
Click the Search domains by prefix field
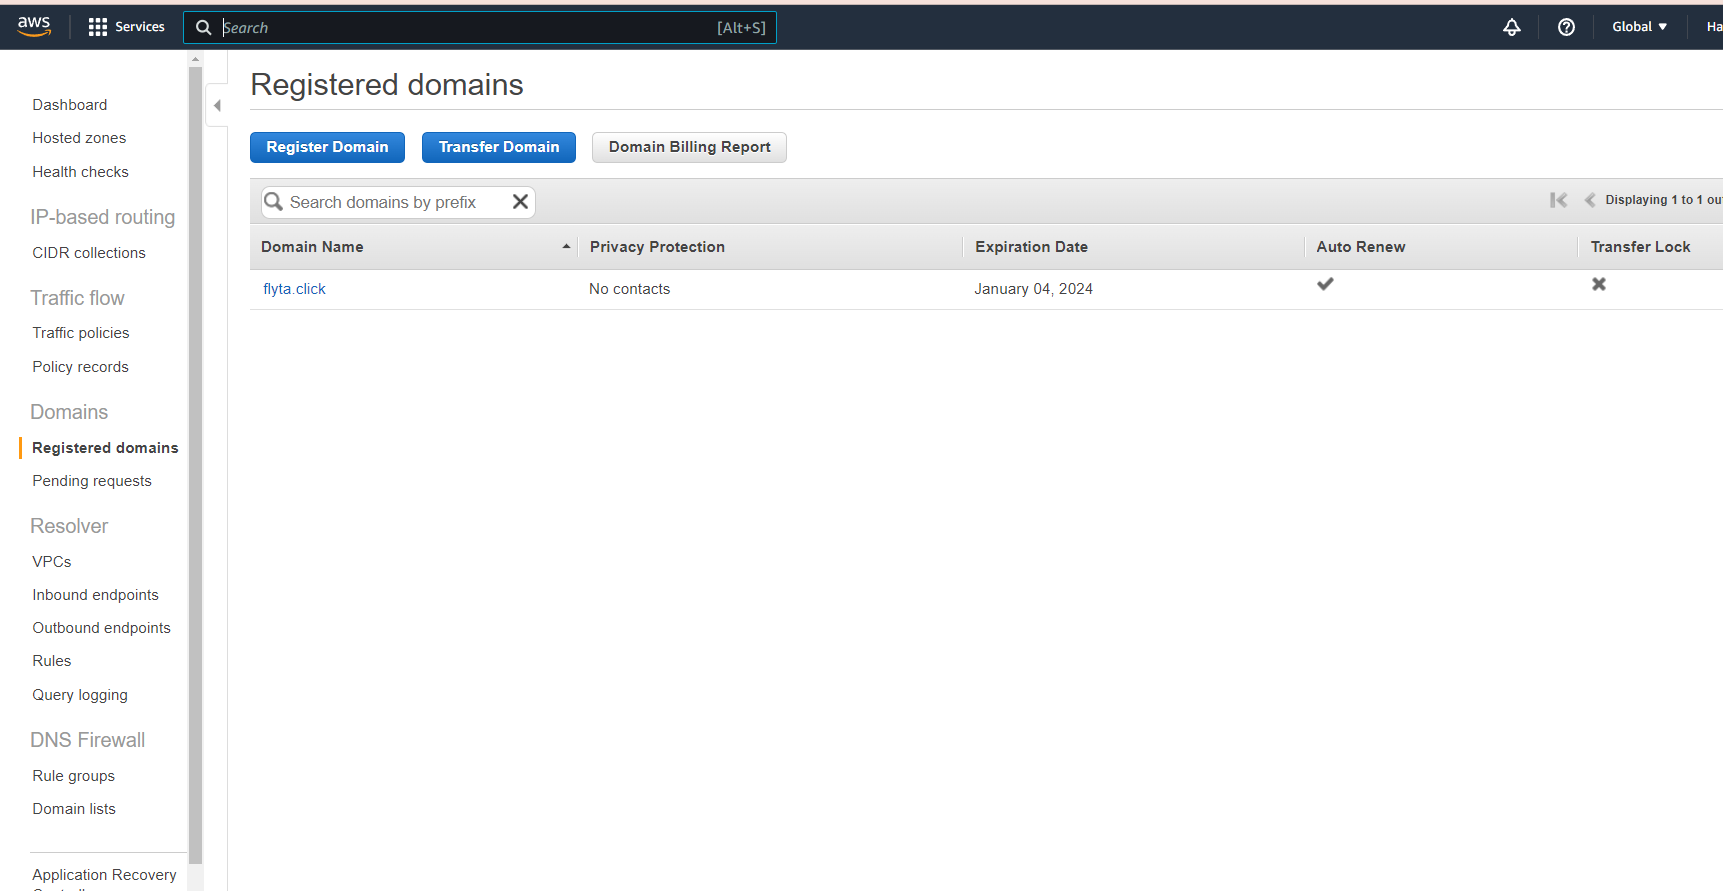[x=398, y=202]
